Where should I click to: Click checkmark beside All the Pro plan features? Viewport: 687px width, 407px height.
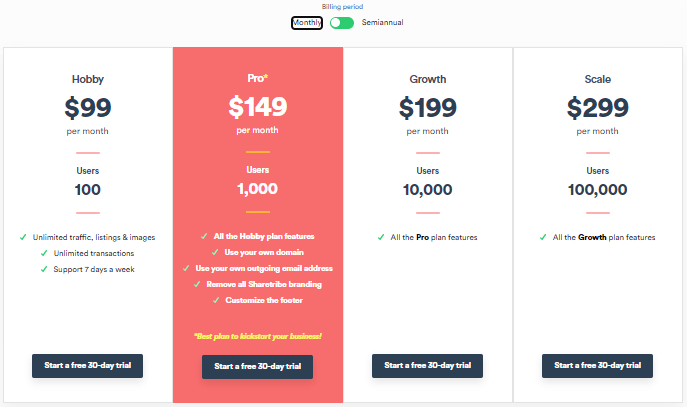(381, 237)
